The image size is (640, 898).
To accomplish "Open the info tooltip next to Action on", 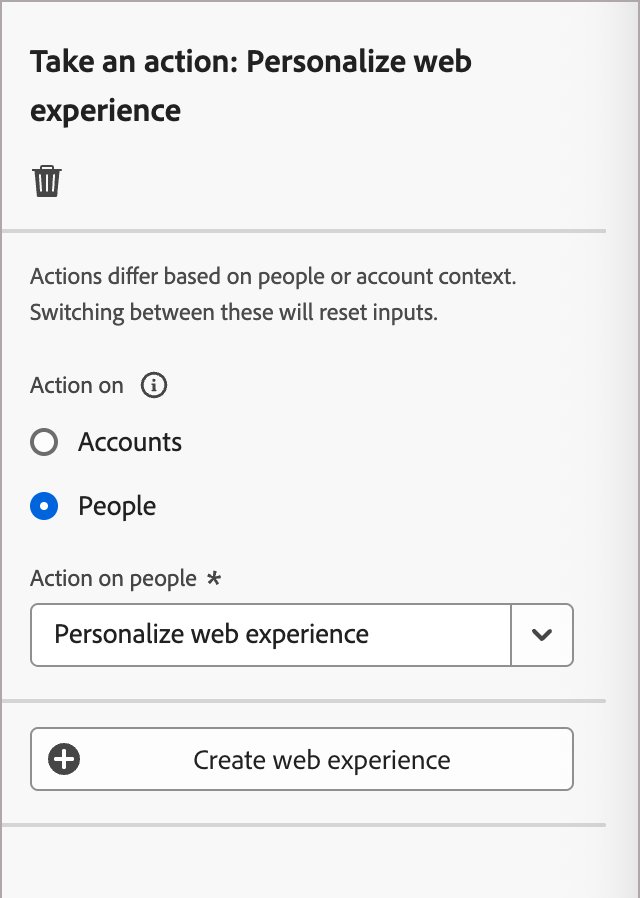I will [153, 385].
